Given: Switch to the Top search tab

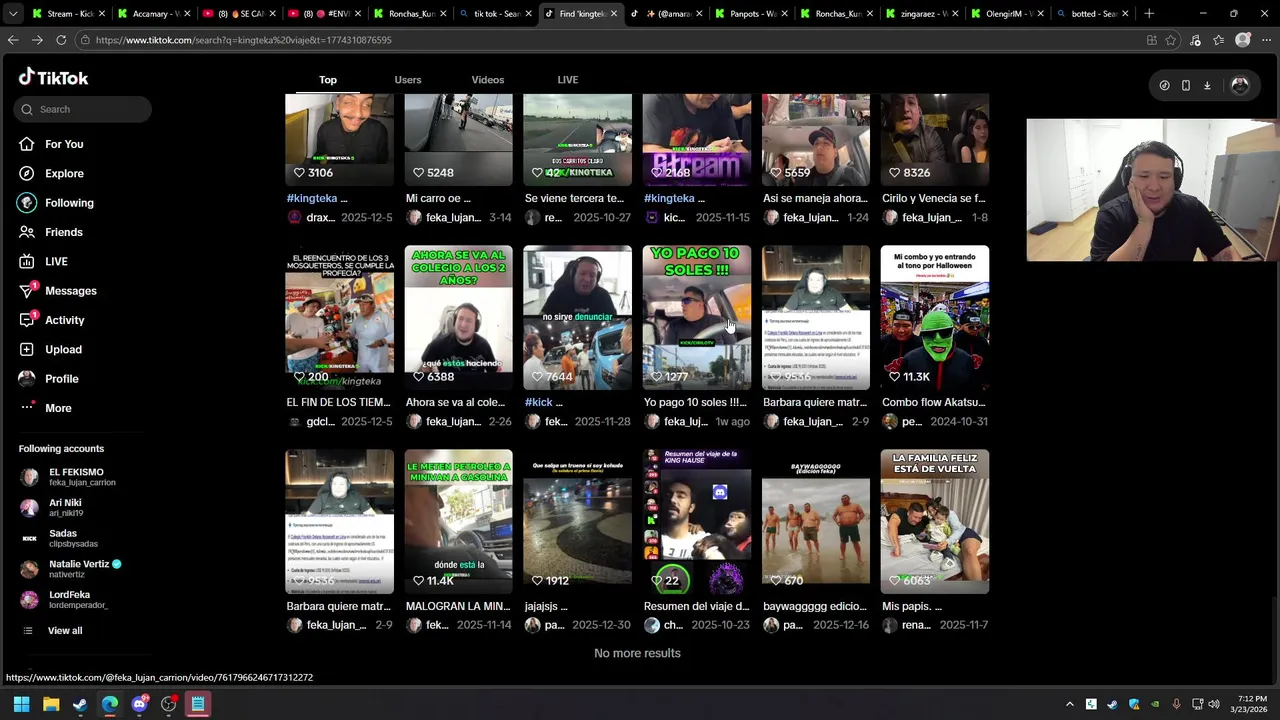Looking at the screenshot, I should [328, 80].
